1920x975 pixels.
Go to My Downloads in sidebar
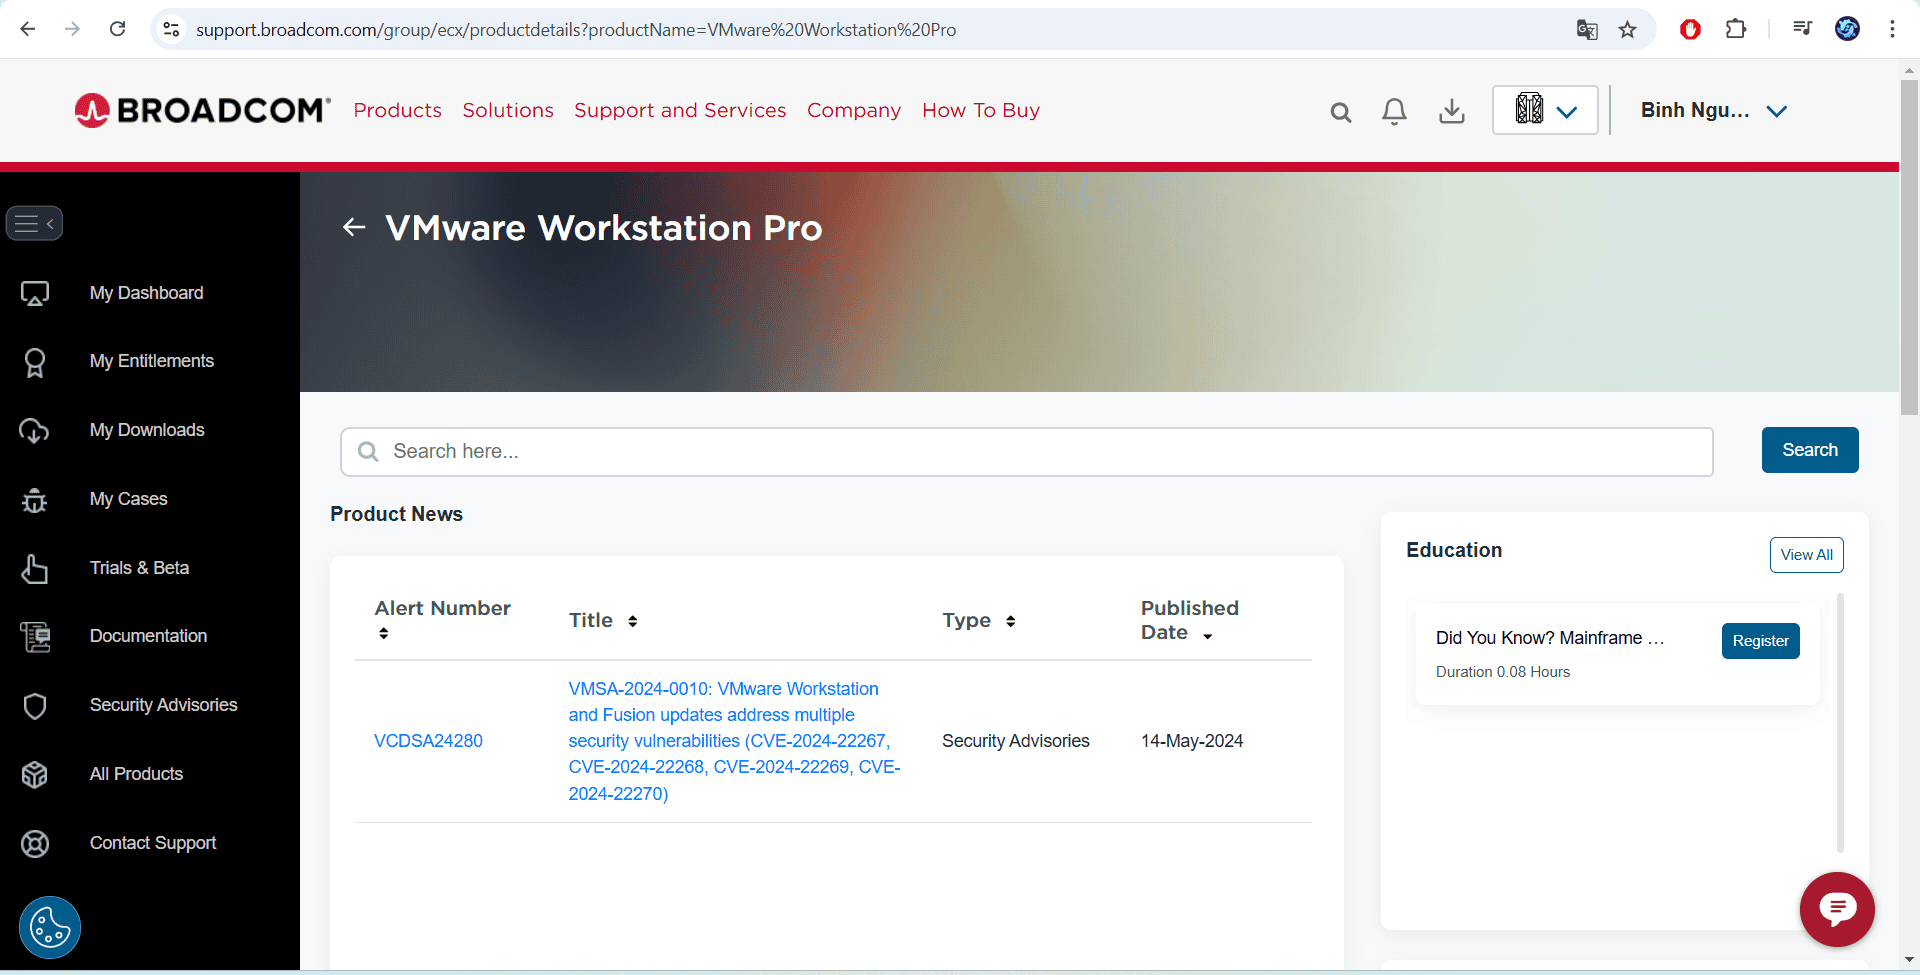147,430
